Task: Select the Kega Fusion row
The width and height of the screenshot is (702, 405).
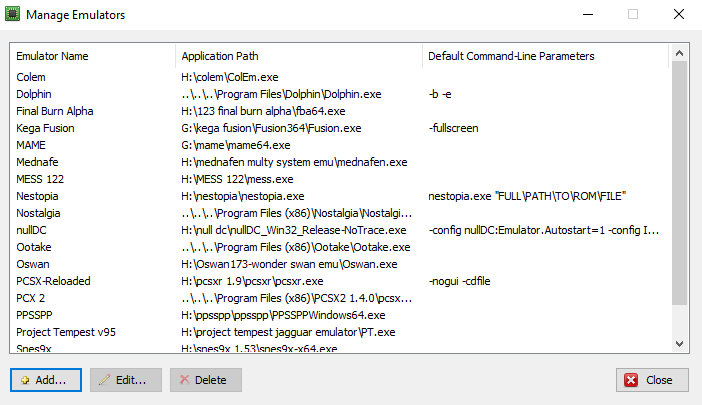Action: [340, 128]
